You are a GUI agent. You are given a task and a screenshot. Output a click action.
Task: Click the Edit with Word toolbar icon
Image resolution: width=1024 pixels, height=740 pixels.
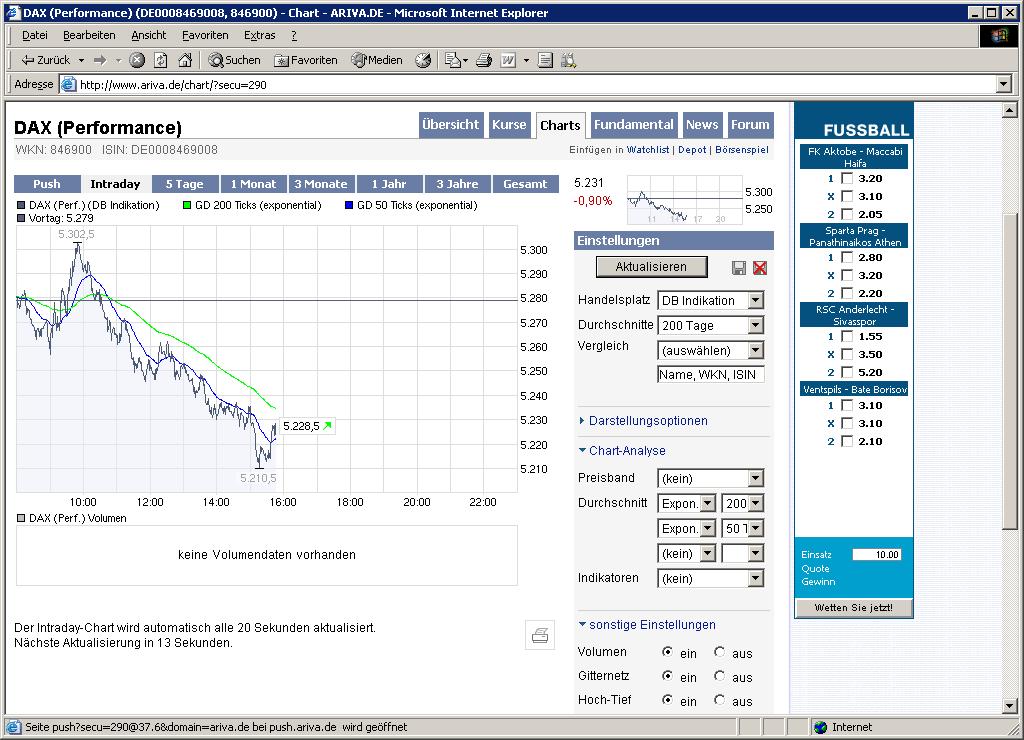(x=508, y=60)
